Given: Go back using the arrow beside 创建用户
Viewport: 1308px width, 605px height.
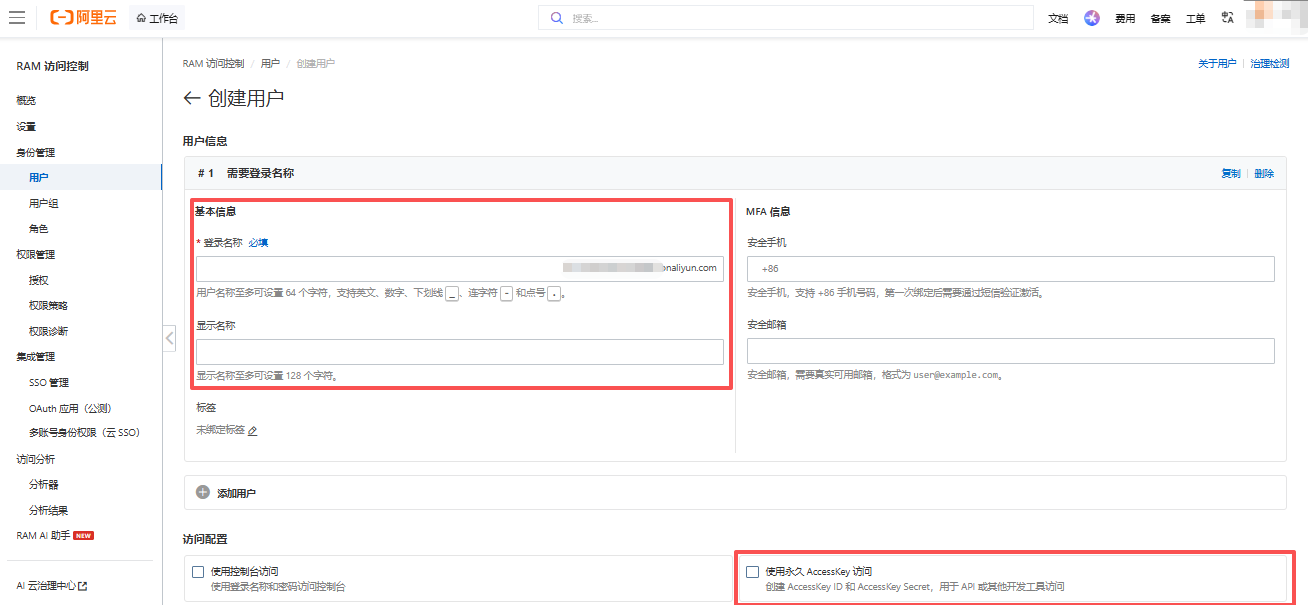Looking at the screenshot, I should (192, 98).
